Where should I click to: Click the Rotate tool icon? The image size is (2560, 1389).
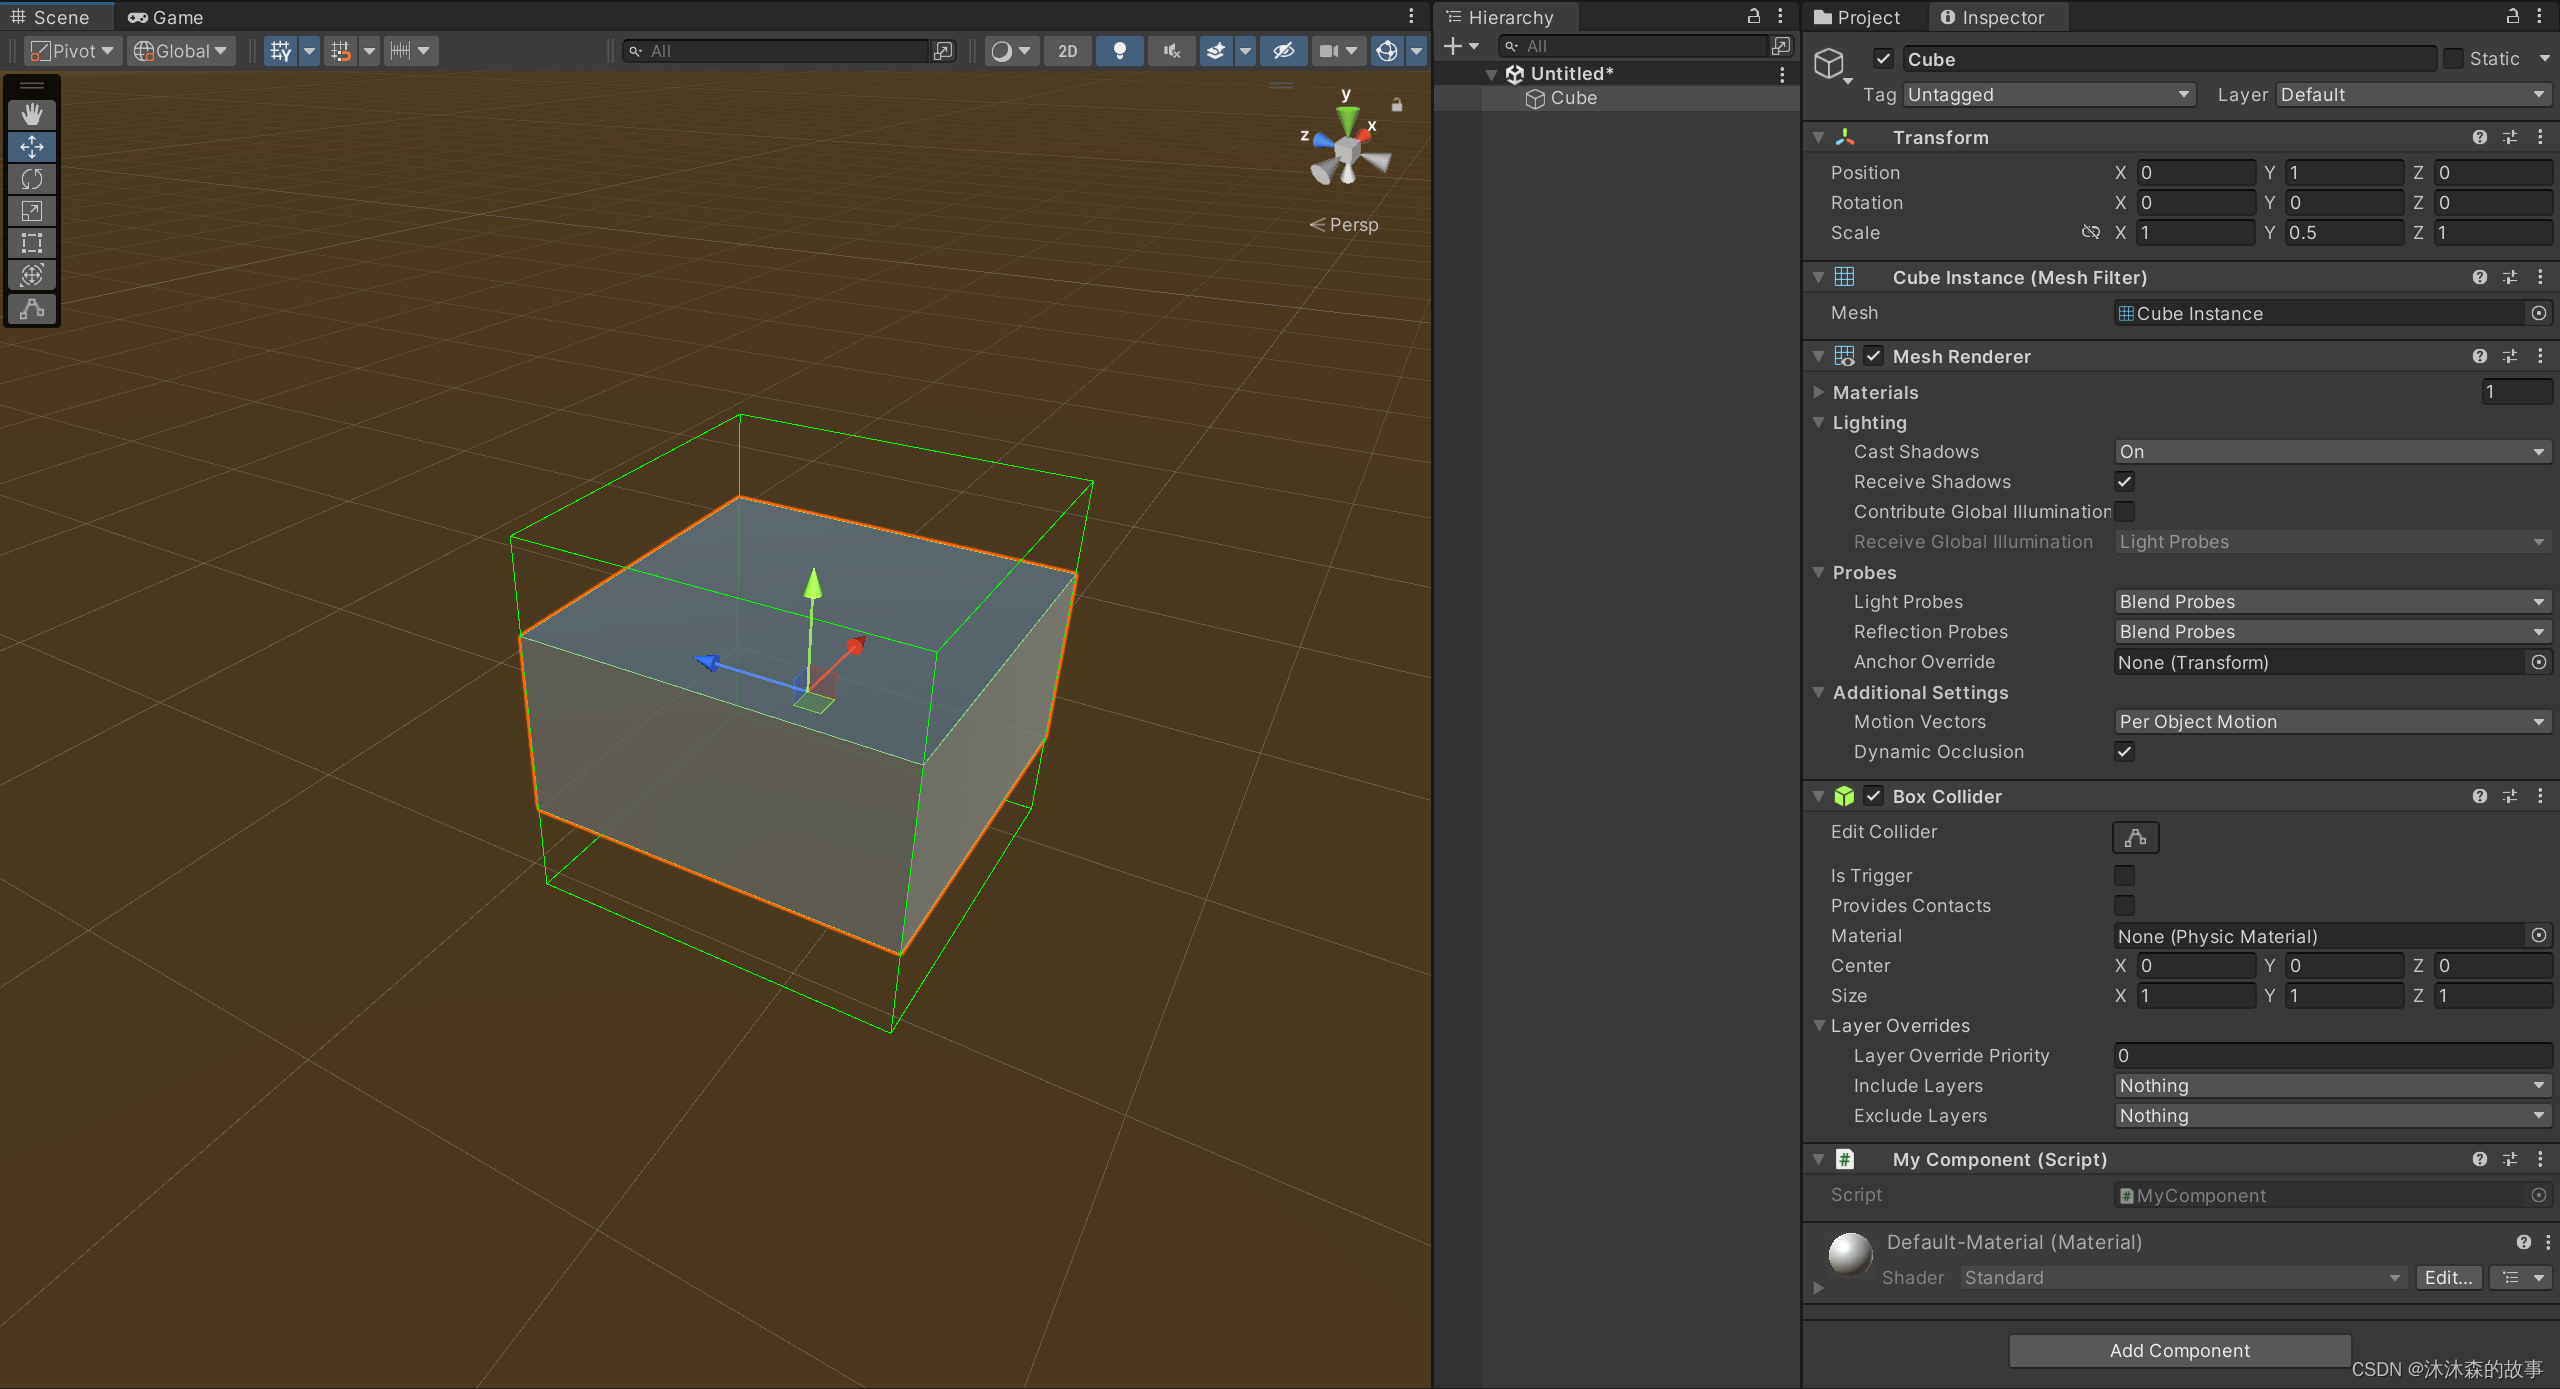[x=31, y=178]
